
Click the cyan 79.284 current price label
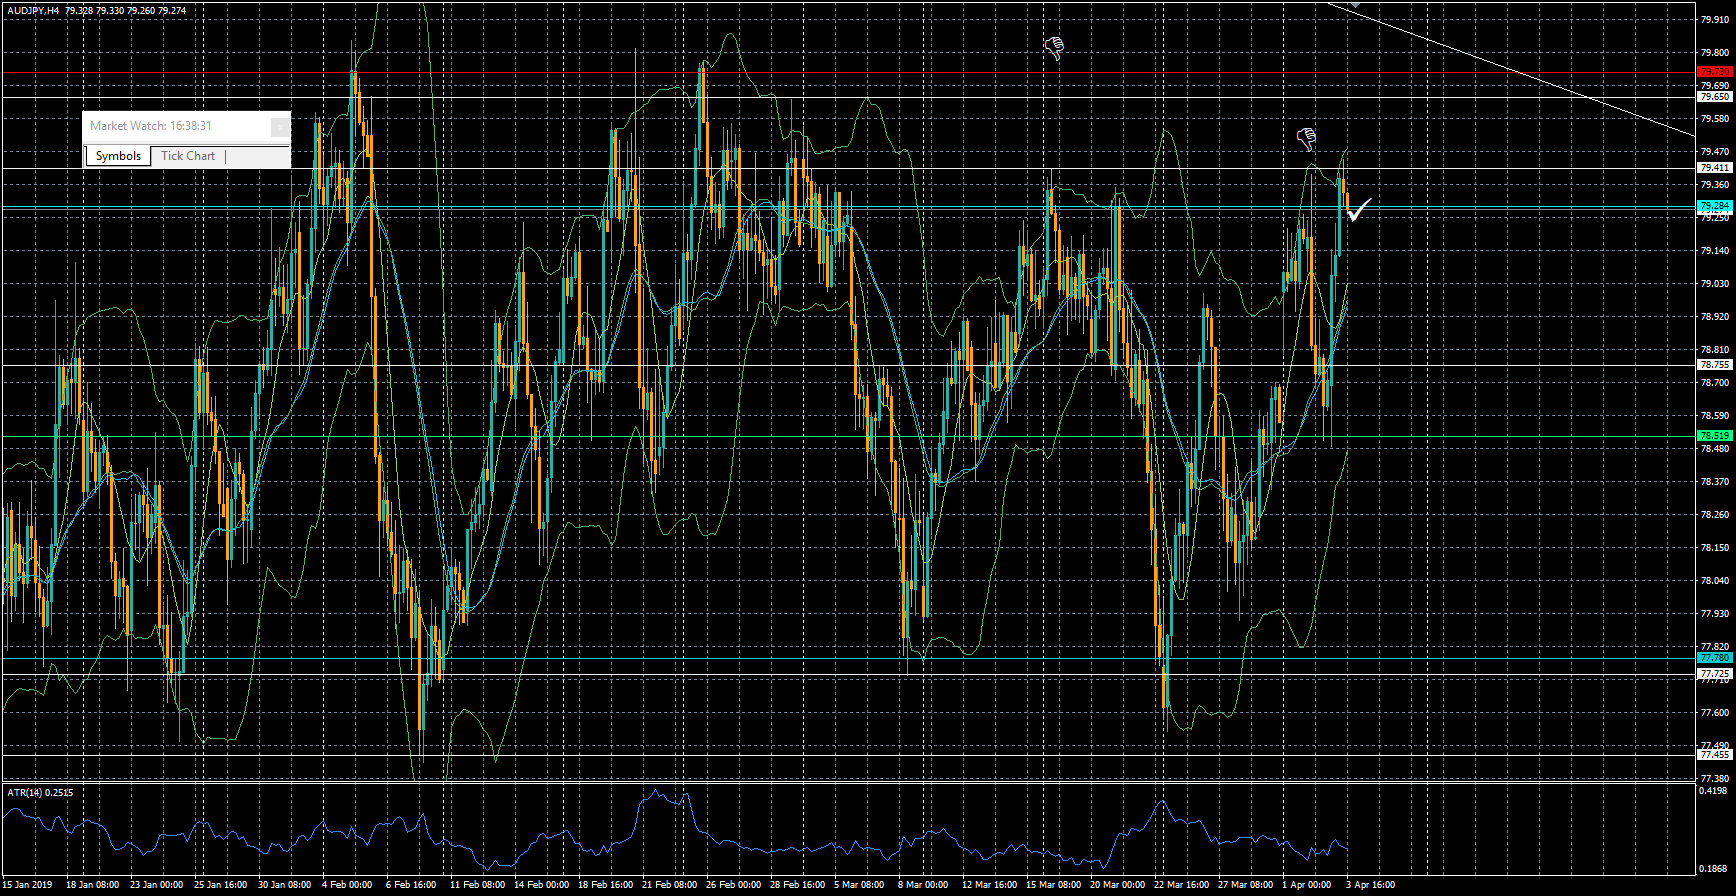1714,206
